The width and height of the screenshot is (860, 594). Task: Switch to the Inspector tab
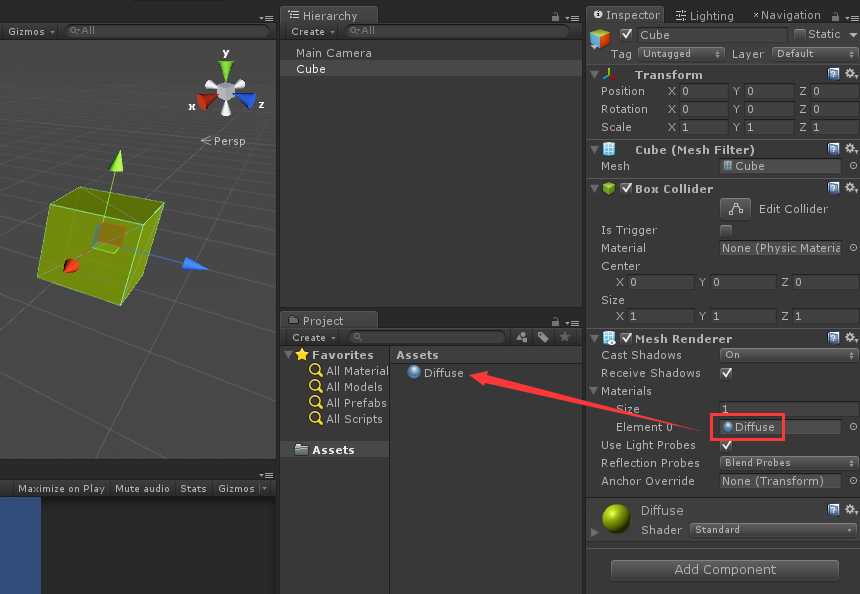coord(626,15)
